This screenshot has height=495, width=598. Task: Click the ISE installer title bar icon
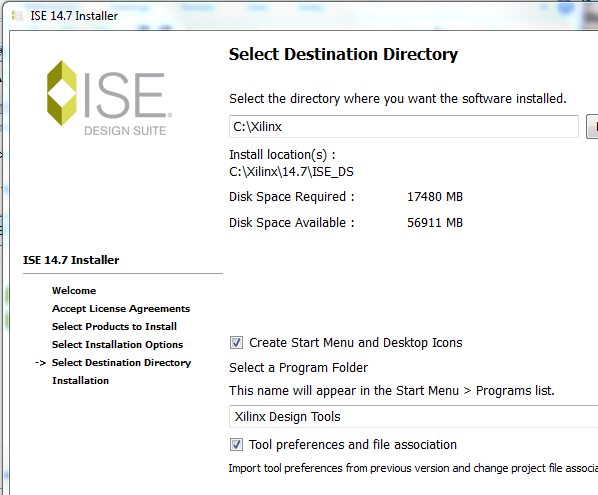(17, 16)
